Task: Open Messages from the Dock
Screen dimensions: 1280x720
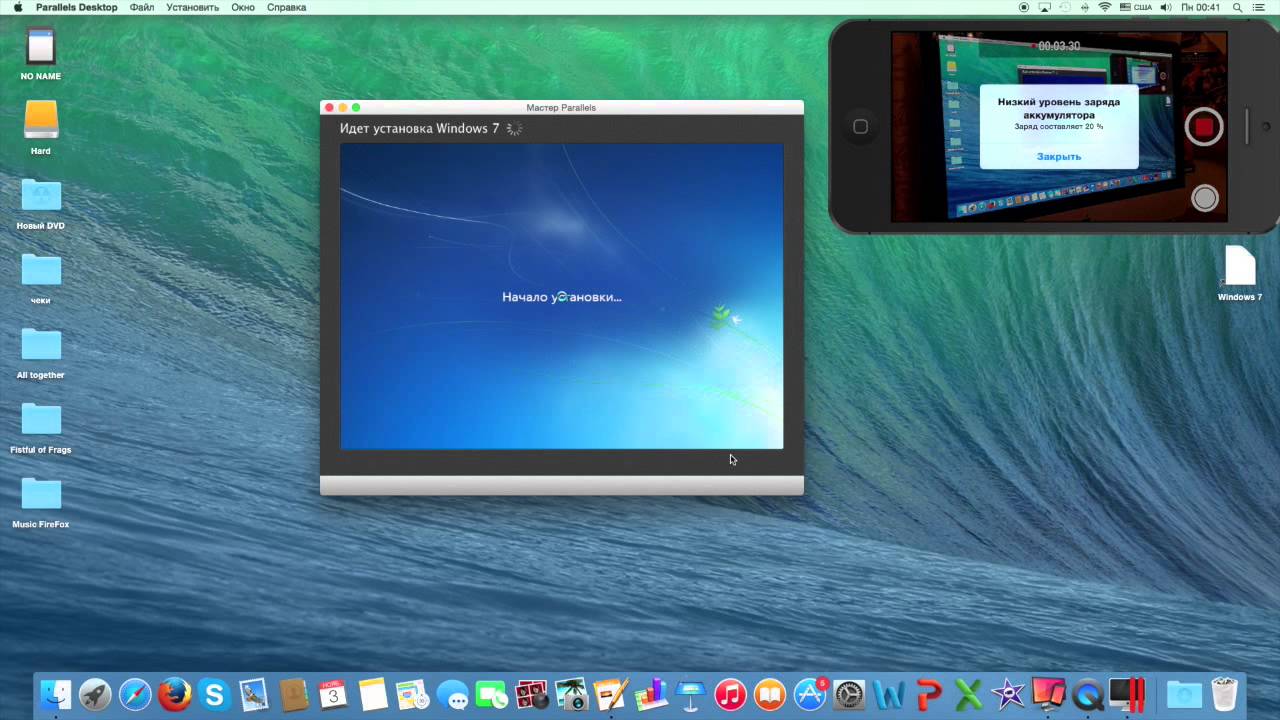Action: point(452,693)
